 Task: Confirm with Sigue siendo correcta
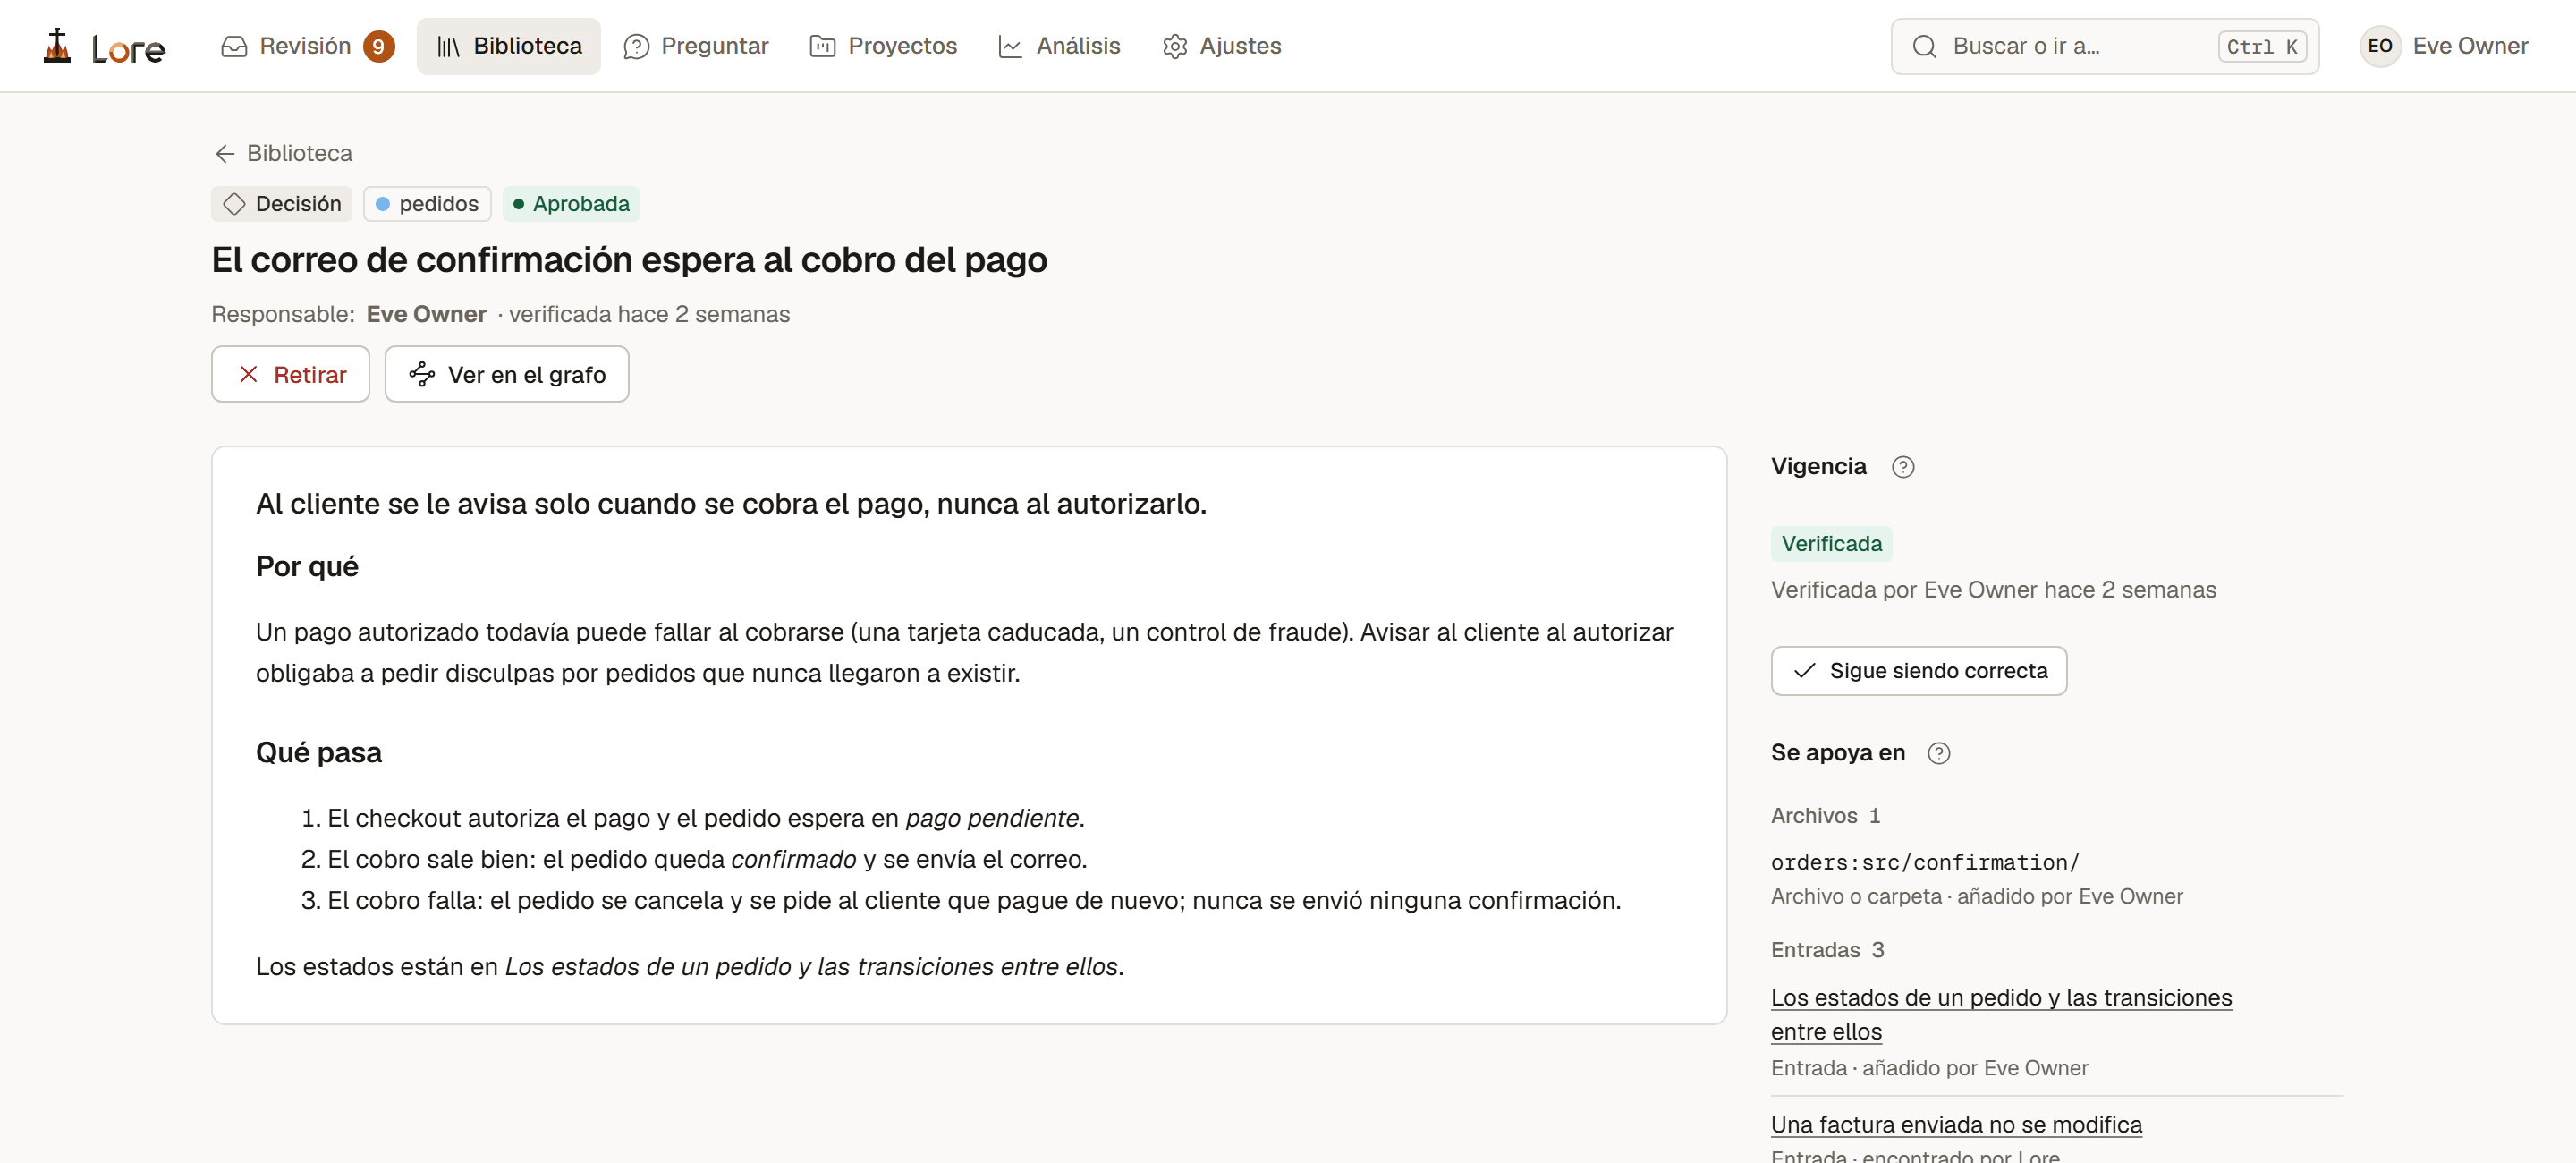click(x=1918, y=671)
